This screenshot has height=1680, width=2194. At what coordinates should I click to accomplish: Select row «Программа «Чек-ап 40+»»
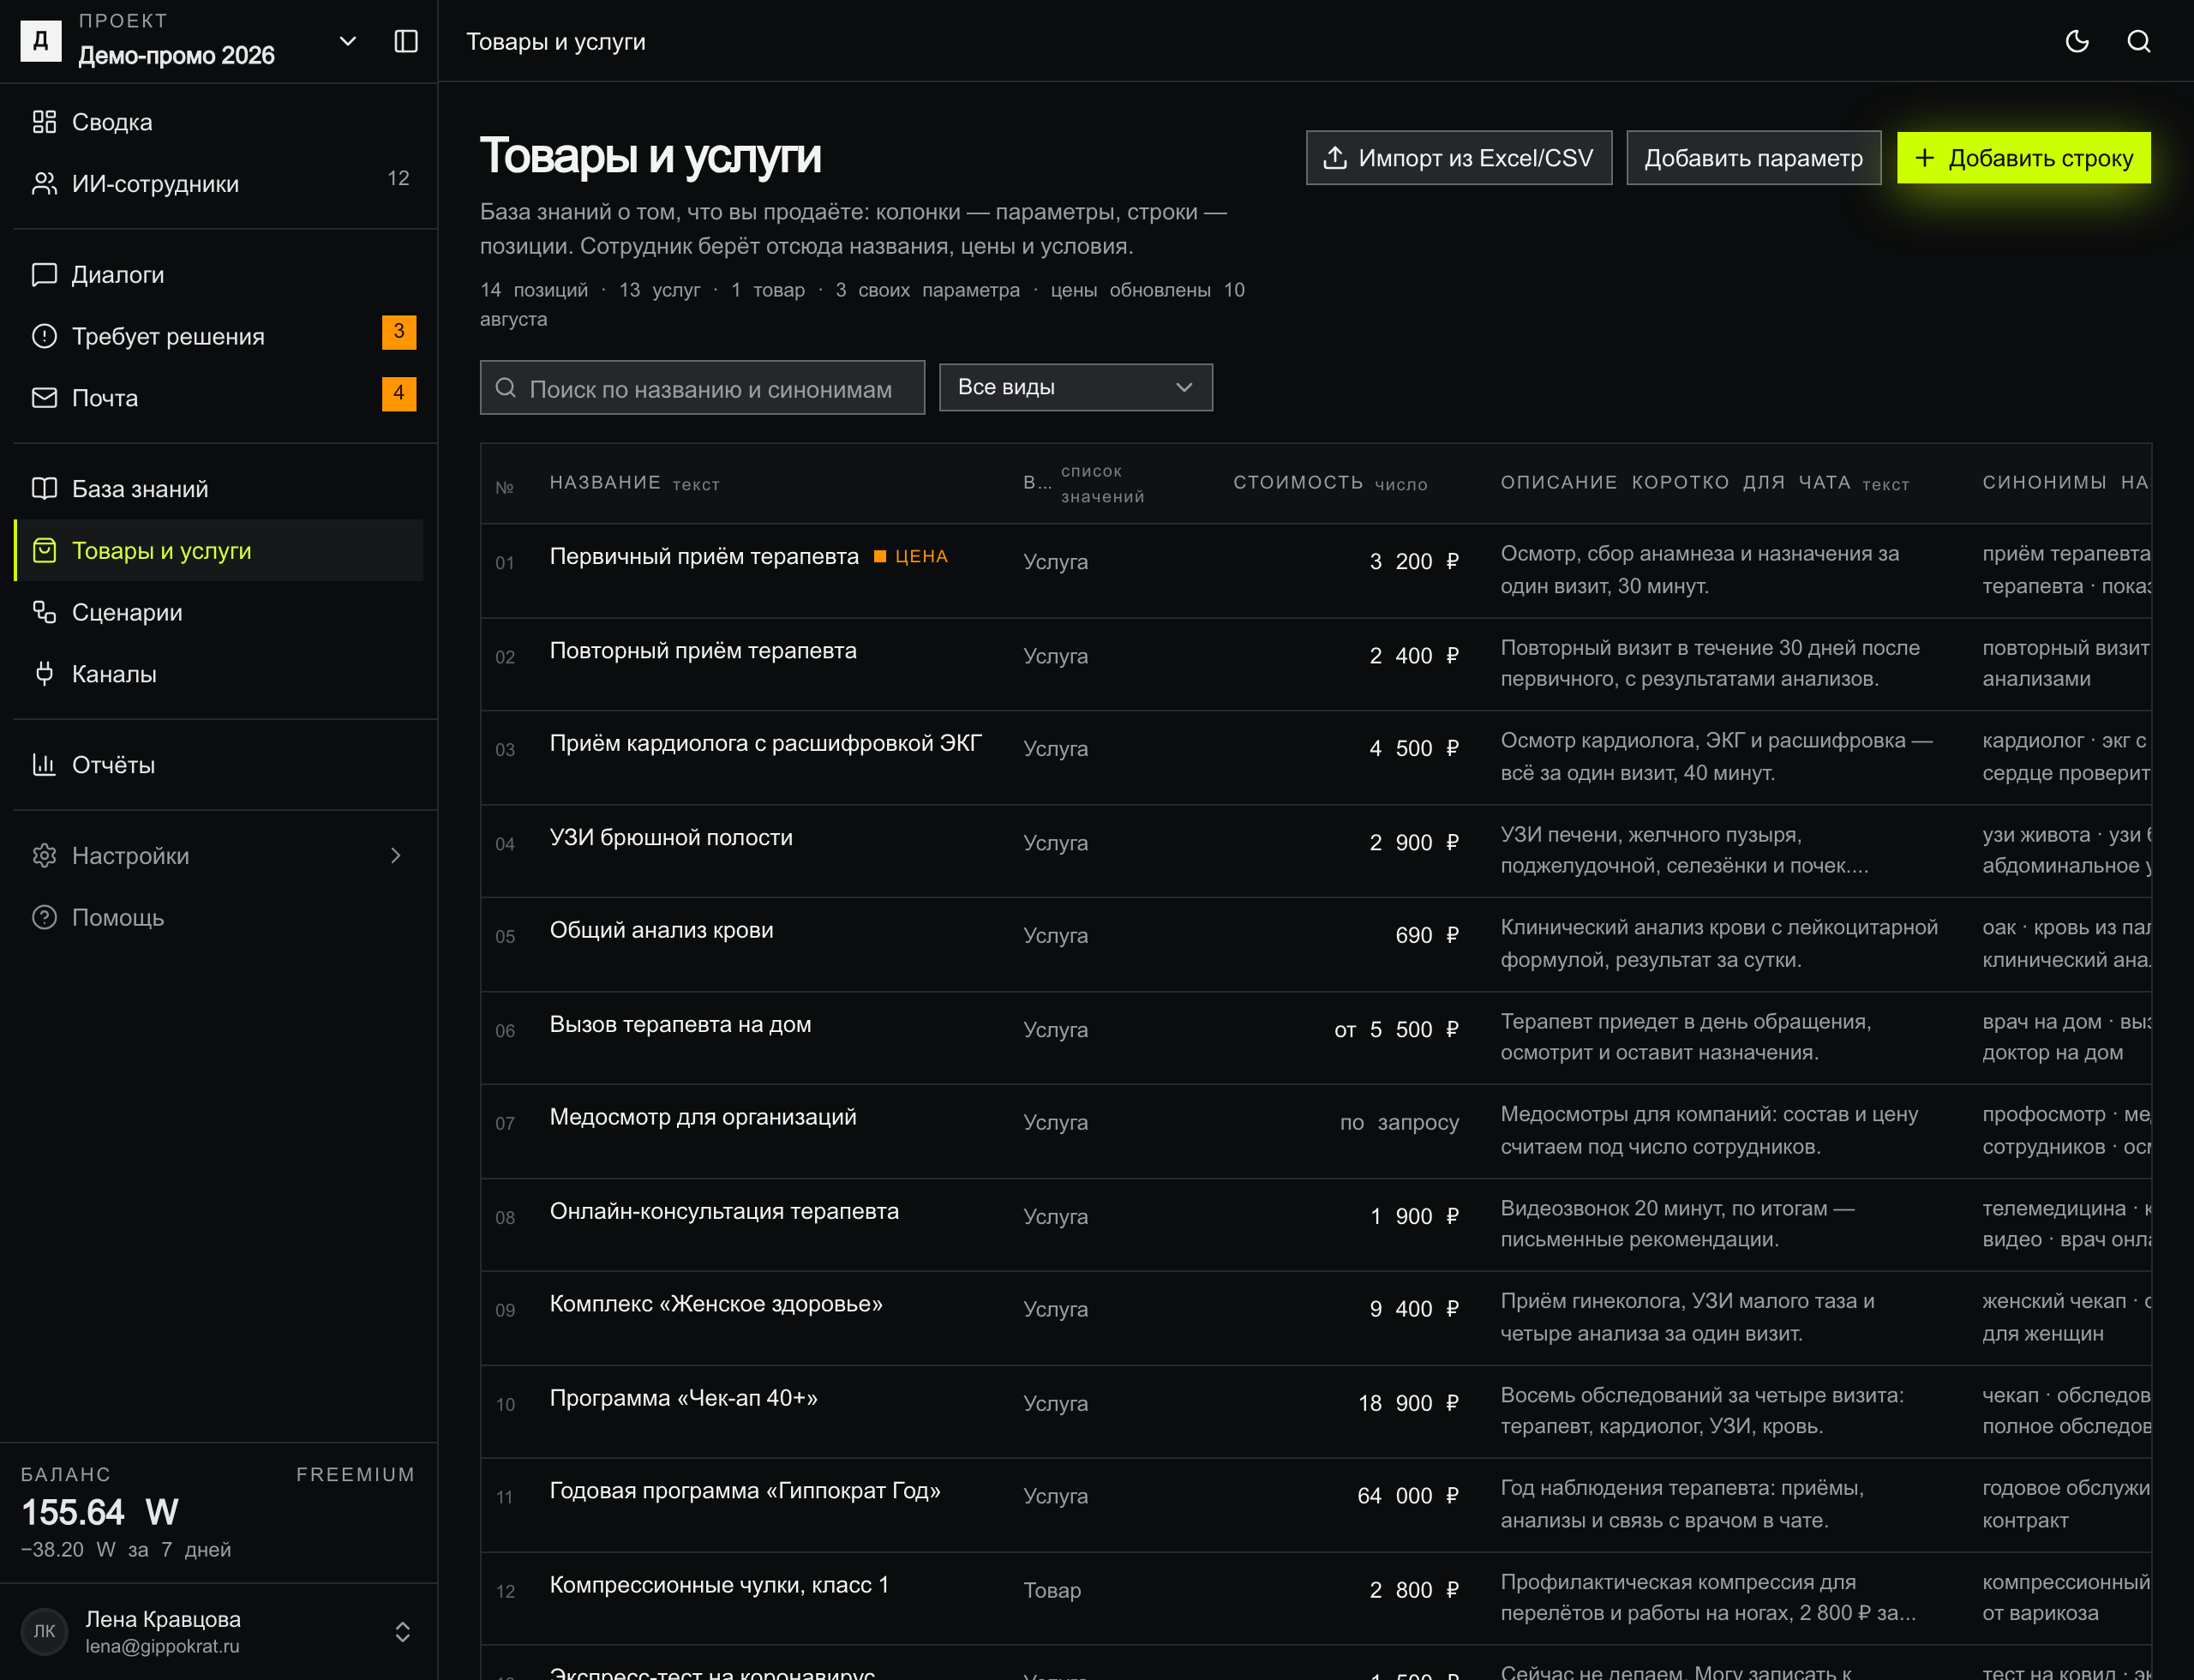click(1315, 1412)
